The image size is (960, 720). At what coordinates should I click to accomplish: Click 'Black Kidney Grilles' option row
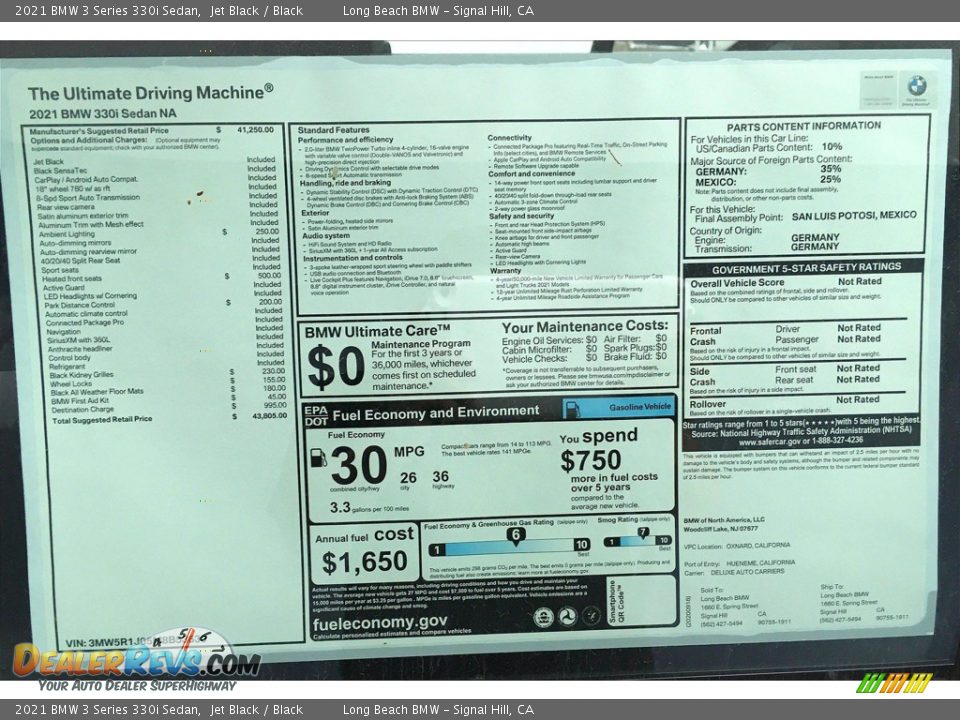167,373
